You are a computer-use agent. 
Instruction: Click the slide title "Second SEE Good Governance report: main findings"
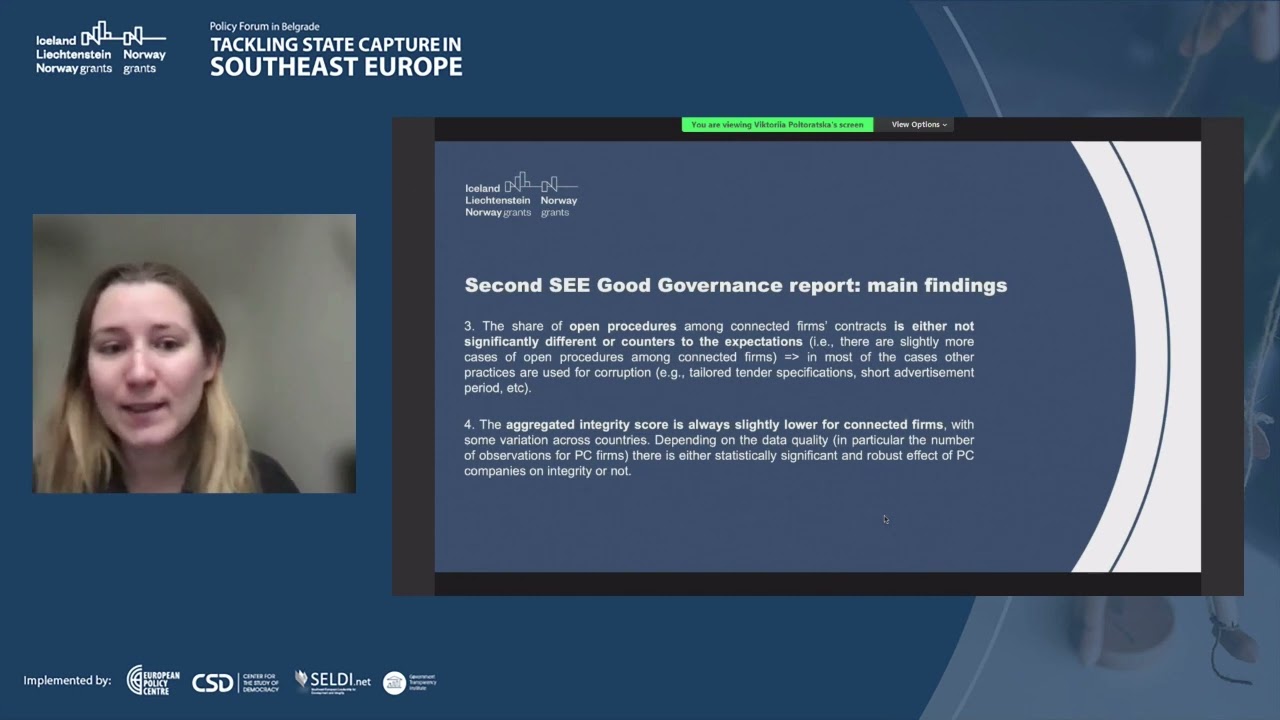point(736,286)
